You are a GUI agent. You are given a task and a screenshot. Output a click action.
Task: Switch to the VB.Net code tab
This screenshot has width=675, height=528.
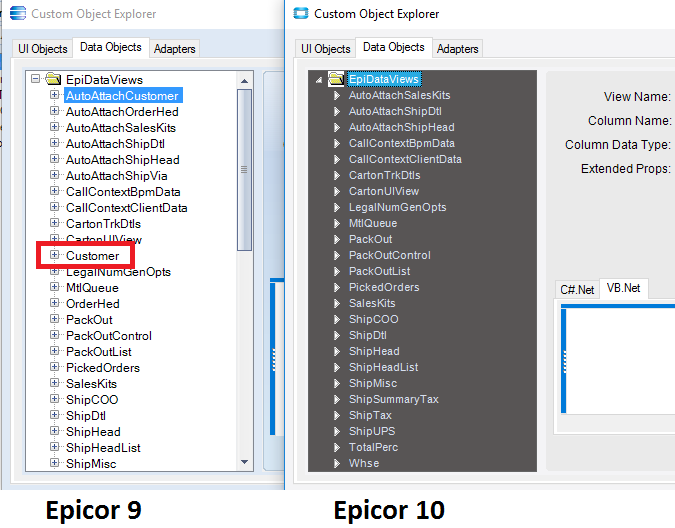[x=623, y=288]
